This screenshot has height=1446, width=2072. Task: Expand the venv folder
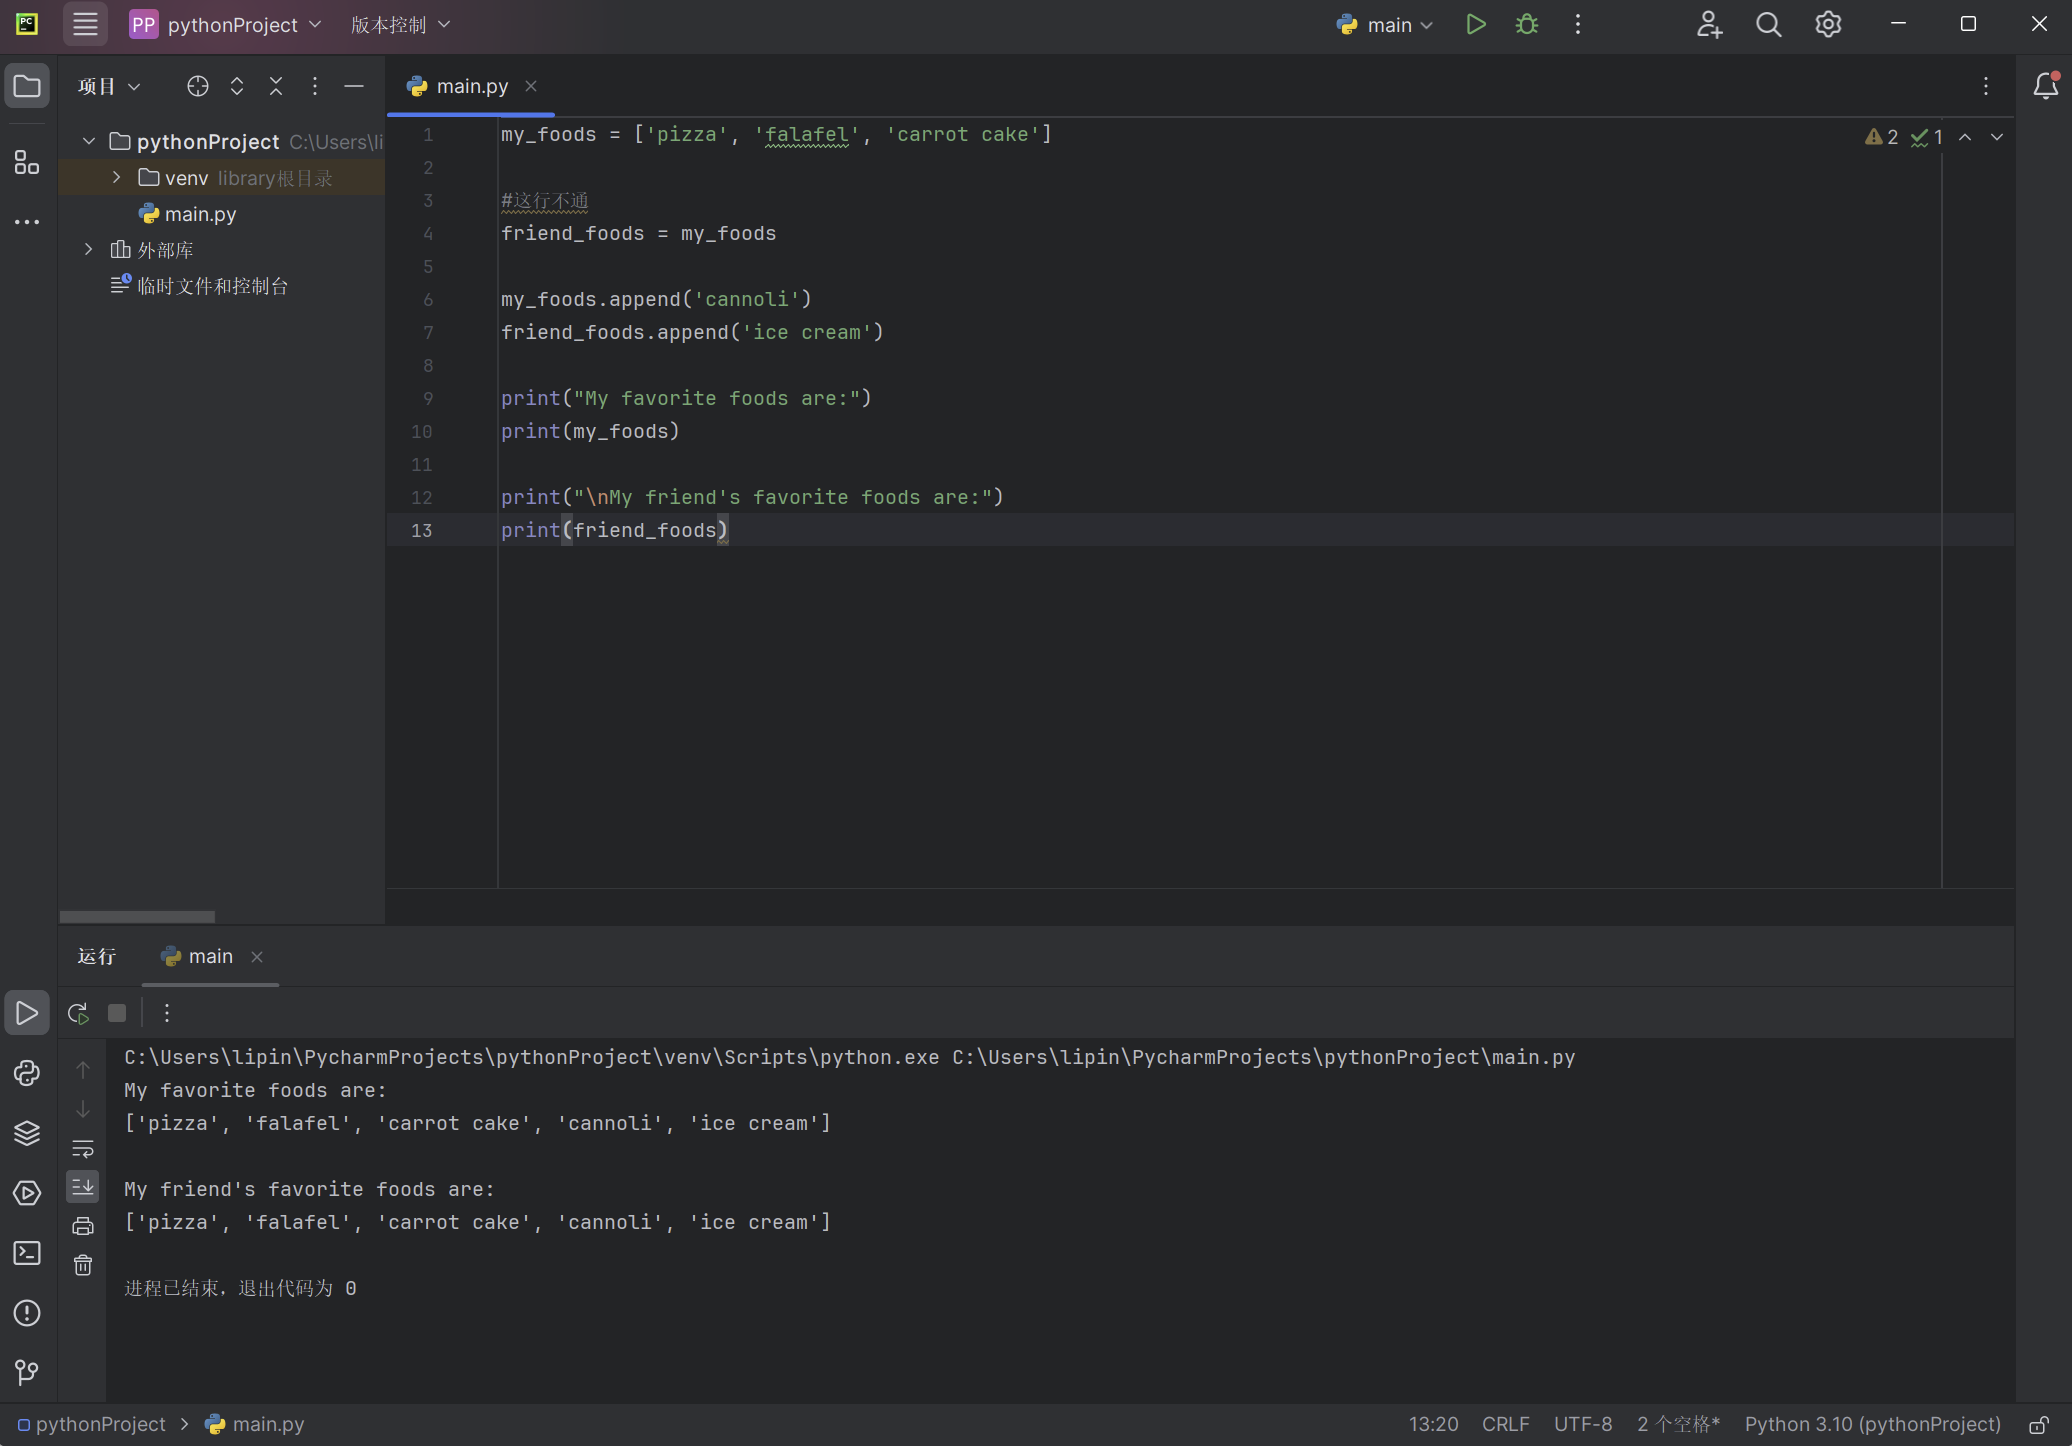(x=117, y=177)
